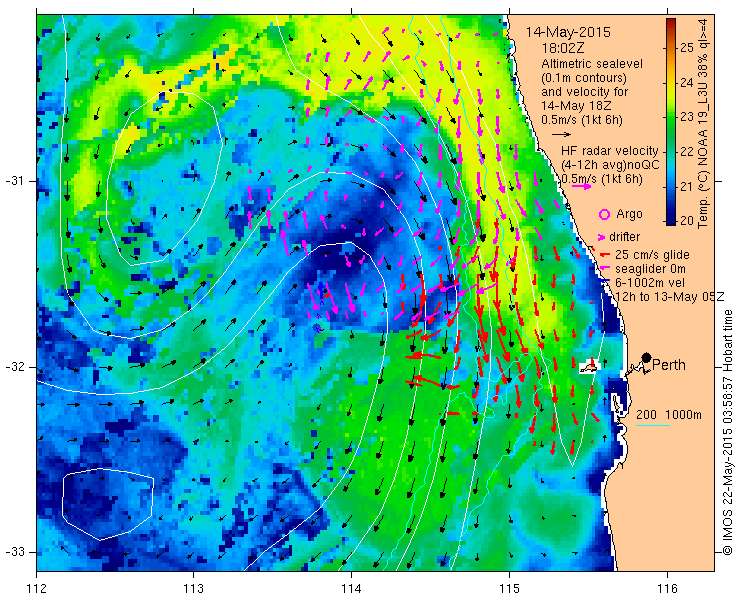
Task: Click the '25 cm/s glide' legend text
Action: (x=652, y=255)
